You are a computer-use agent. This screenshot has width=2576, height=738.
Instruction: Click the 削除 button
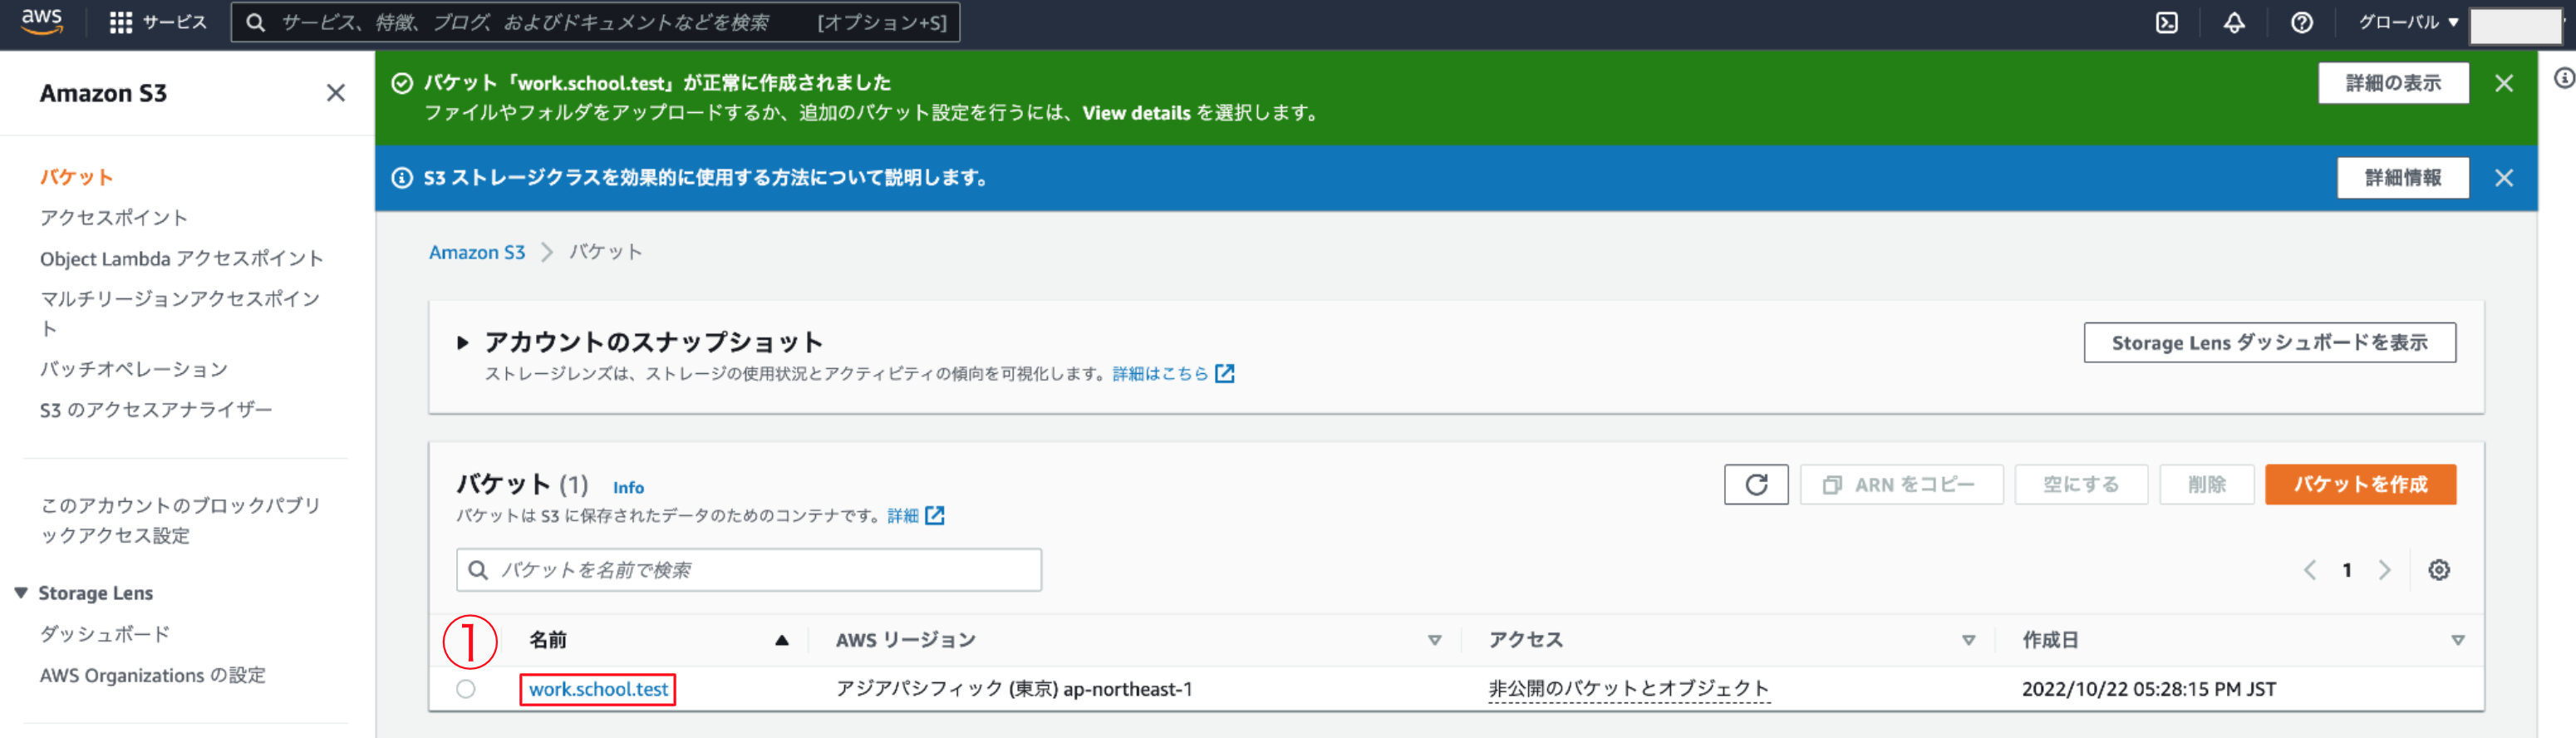[x=2206, y=485]
